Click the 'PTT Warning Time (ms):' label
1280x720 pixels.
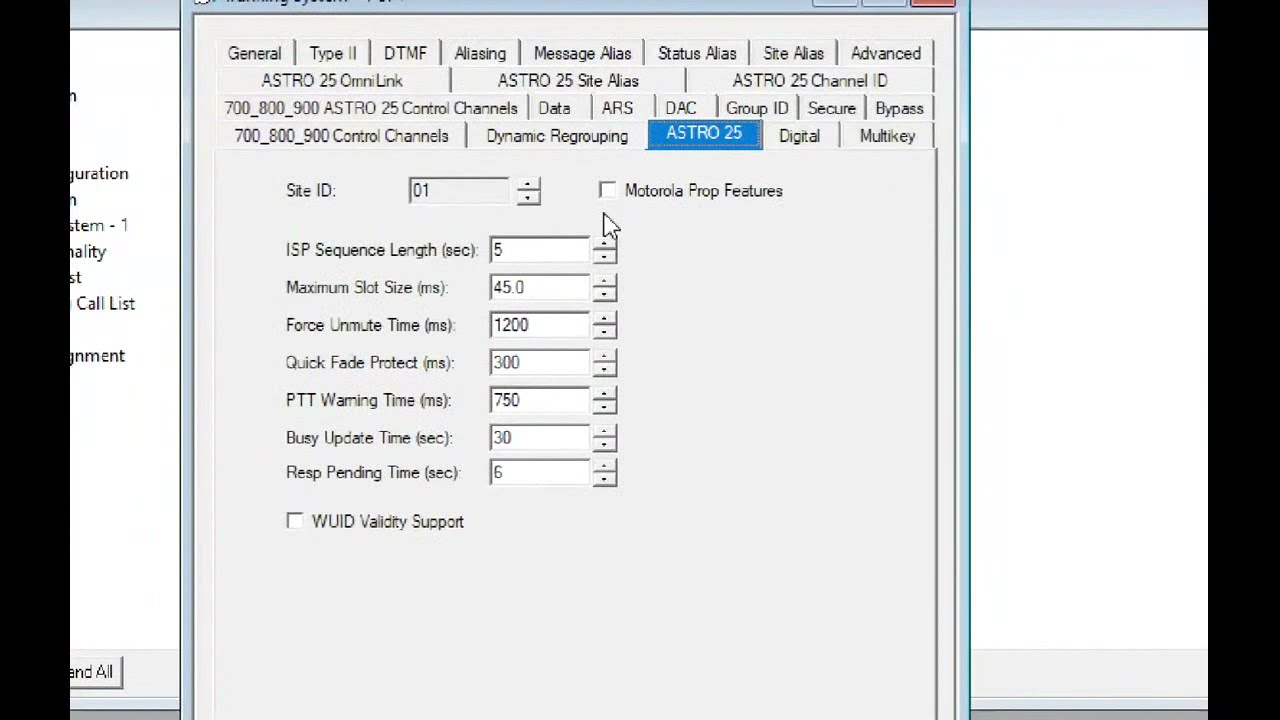tap(369, 400)
